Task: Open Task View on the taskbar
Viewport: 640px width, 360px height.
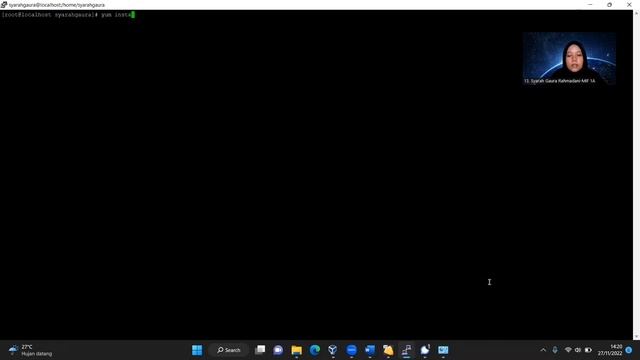Action: (260, 350)
